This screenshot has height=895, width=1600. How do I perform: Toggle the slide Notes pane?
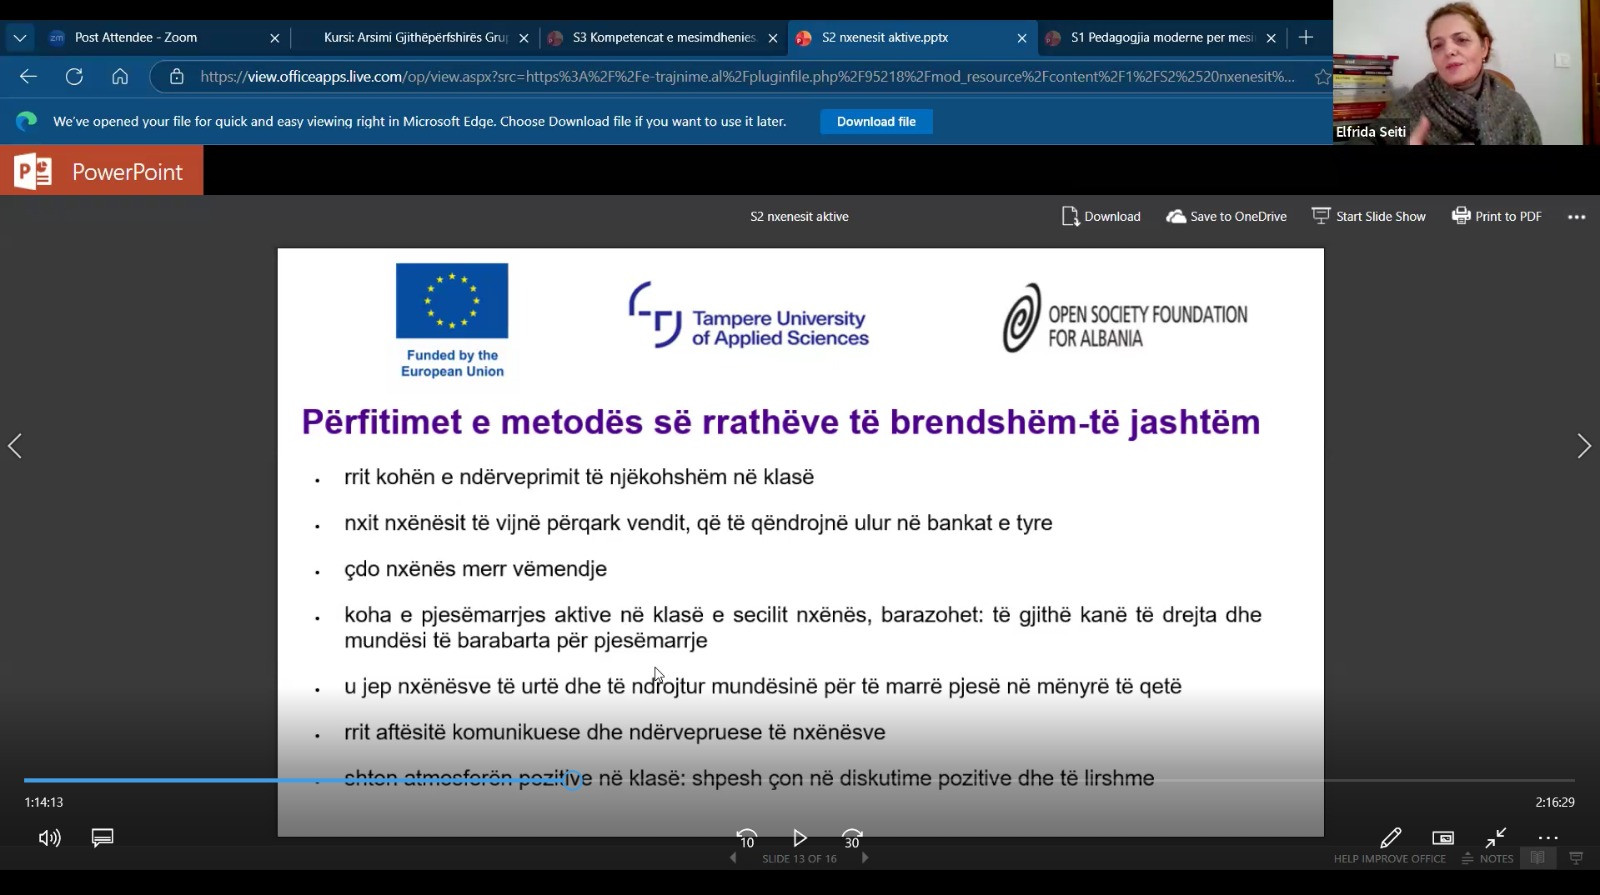[x=1487, y=859]
